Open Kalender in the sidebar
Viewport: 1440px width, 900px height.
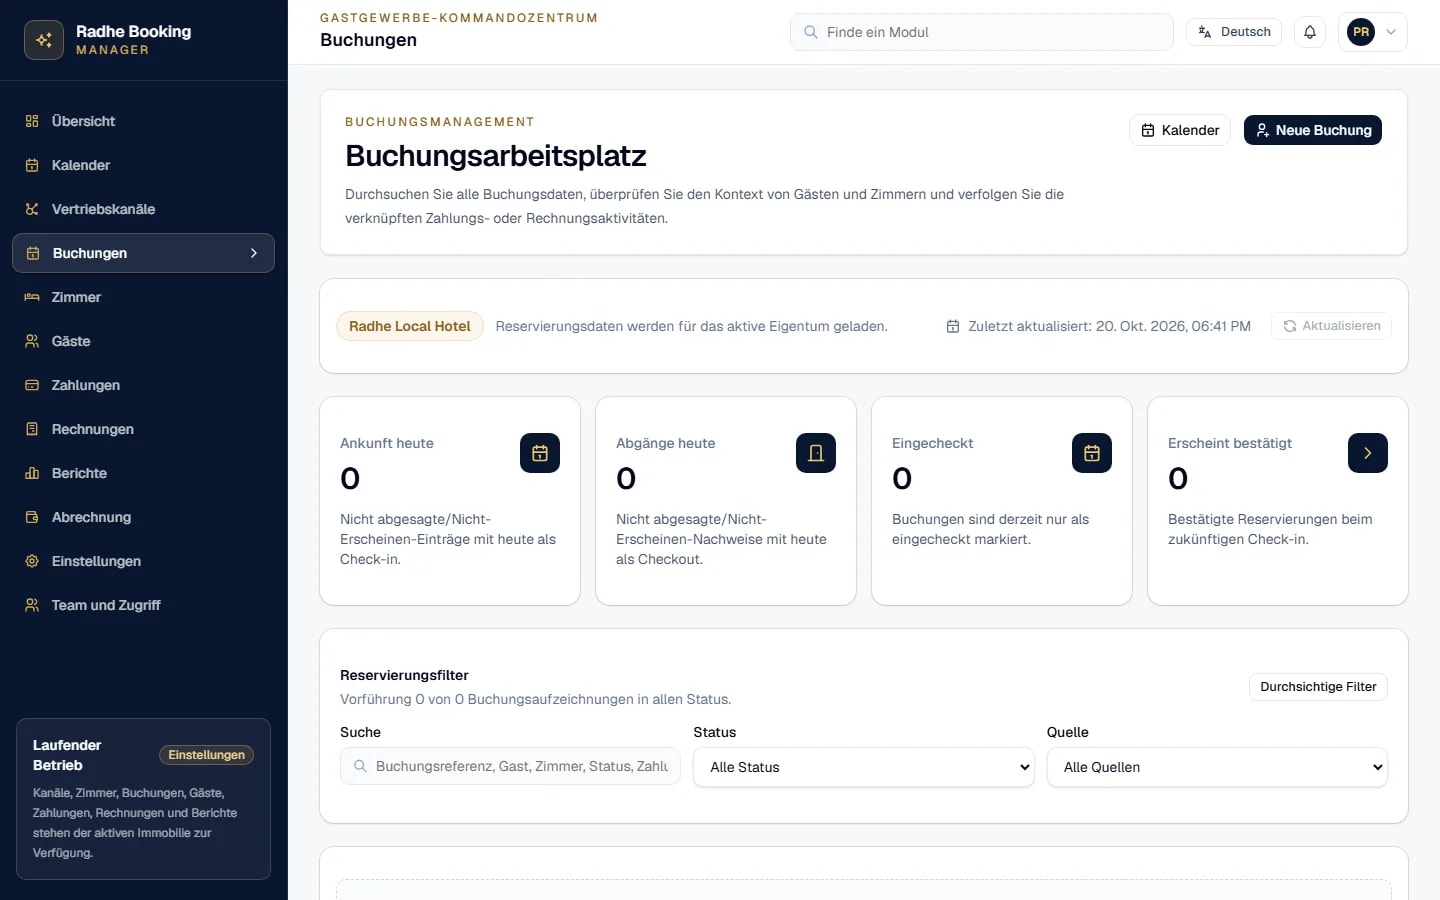143,165
